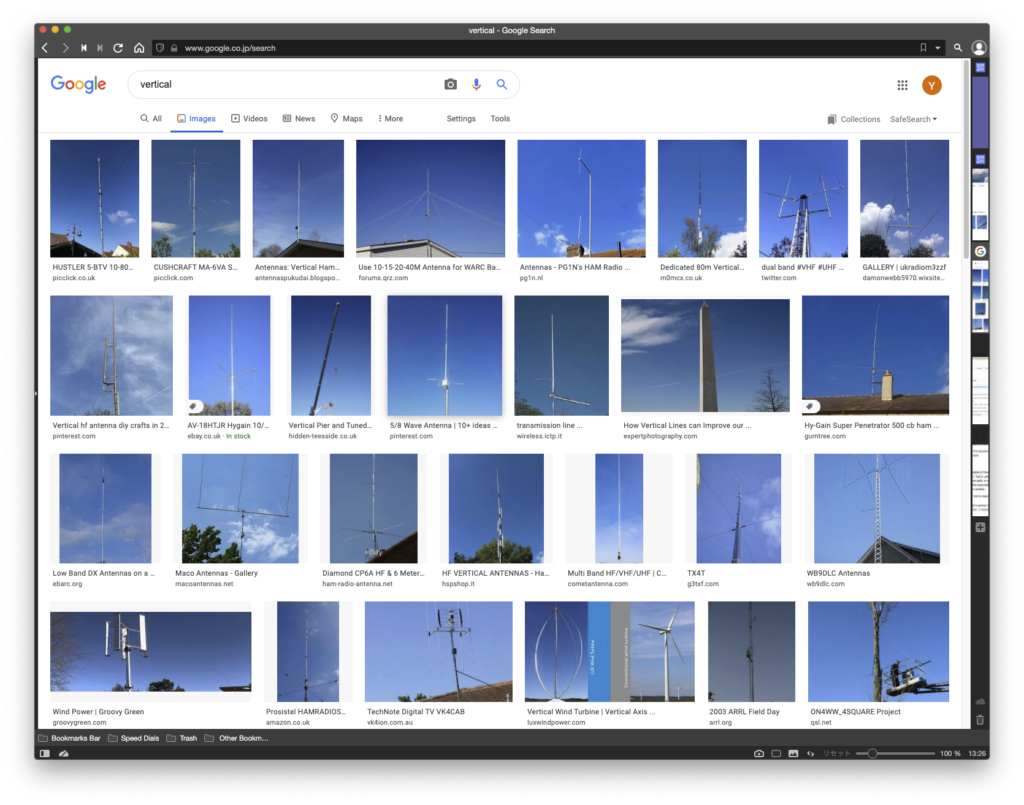The image size is (1024, 805).
Task: Switch to the News tab
Action: pyautogui.click(x=298, y=119)
